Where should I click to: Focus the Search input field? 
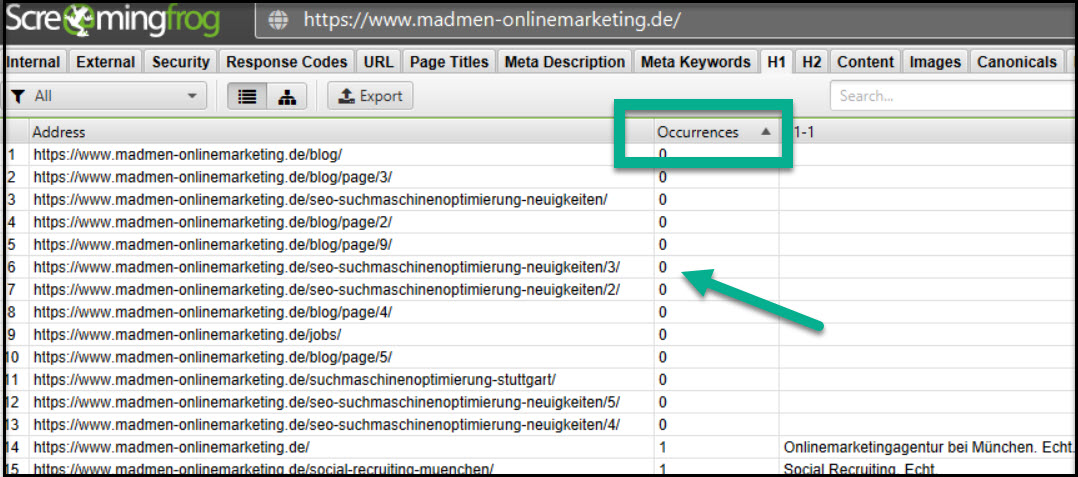click(953, 96)
